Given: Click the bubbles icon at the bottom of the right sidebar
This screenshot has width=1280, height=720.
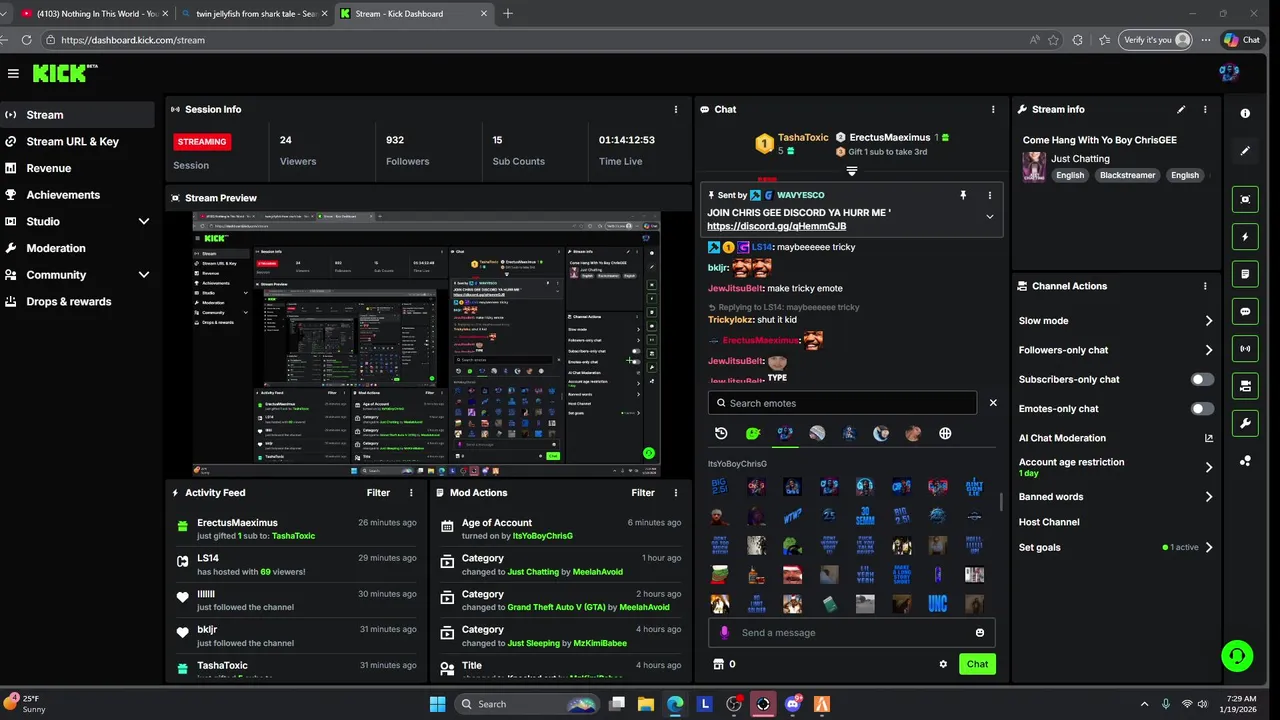Looking at the screenshot, I should [1245, 461].
